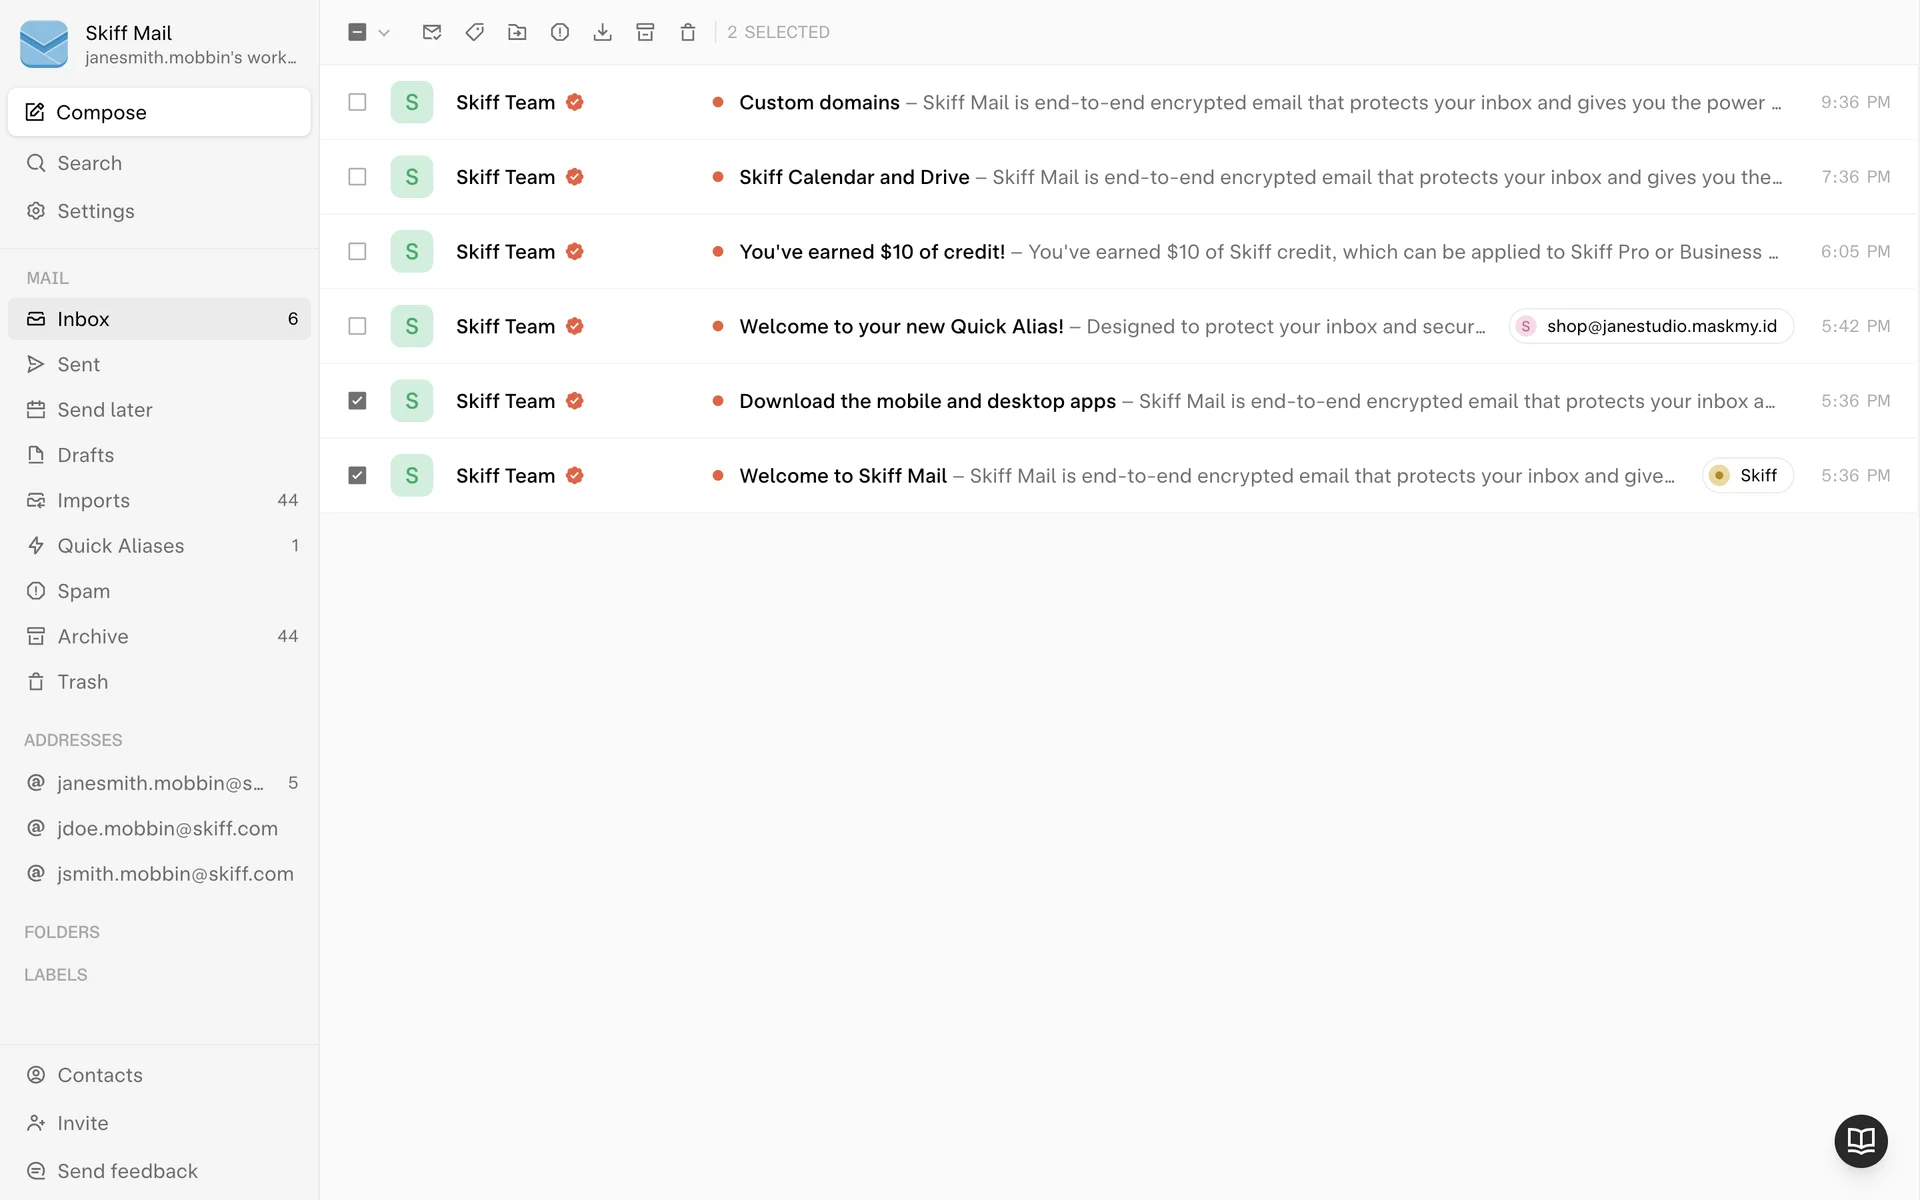Open the Skiff Calendar and Drive email
Screen dimensions: 1920x1200
tap(854, 177)
